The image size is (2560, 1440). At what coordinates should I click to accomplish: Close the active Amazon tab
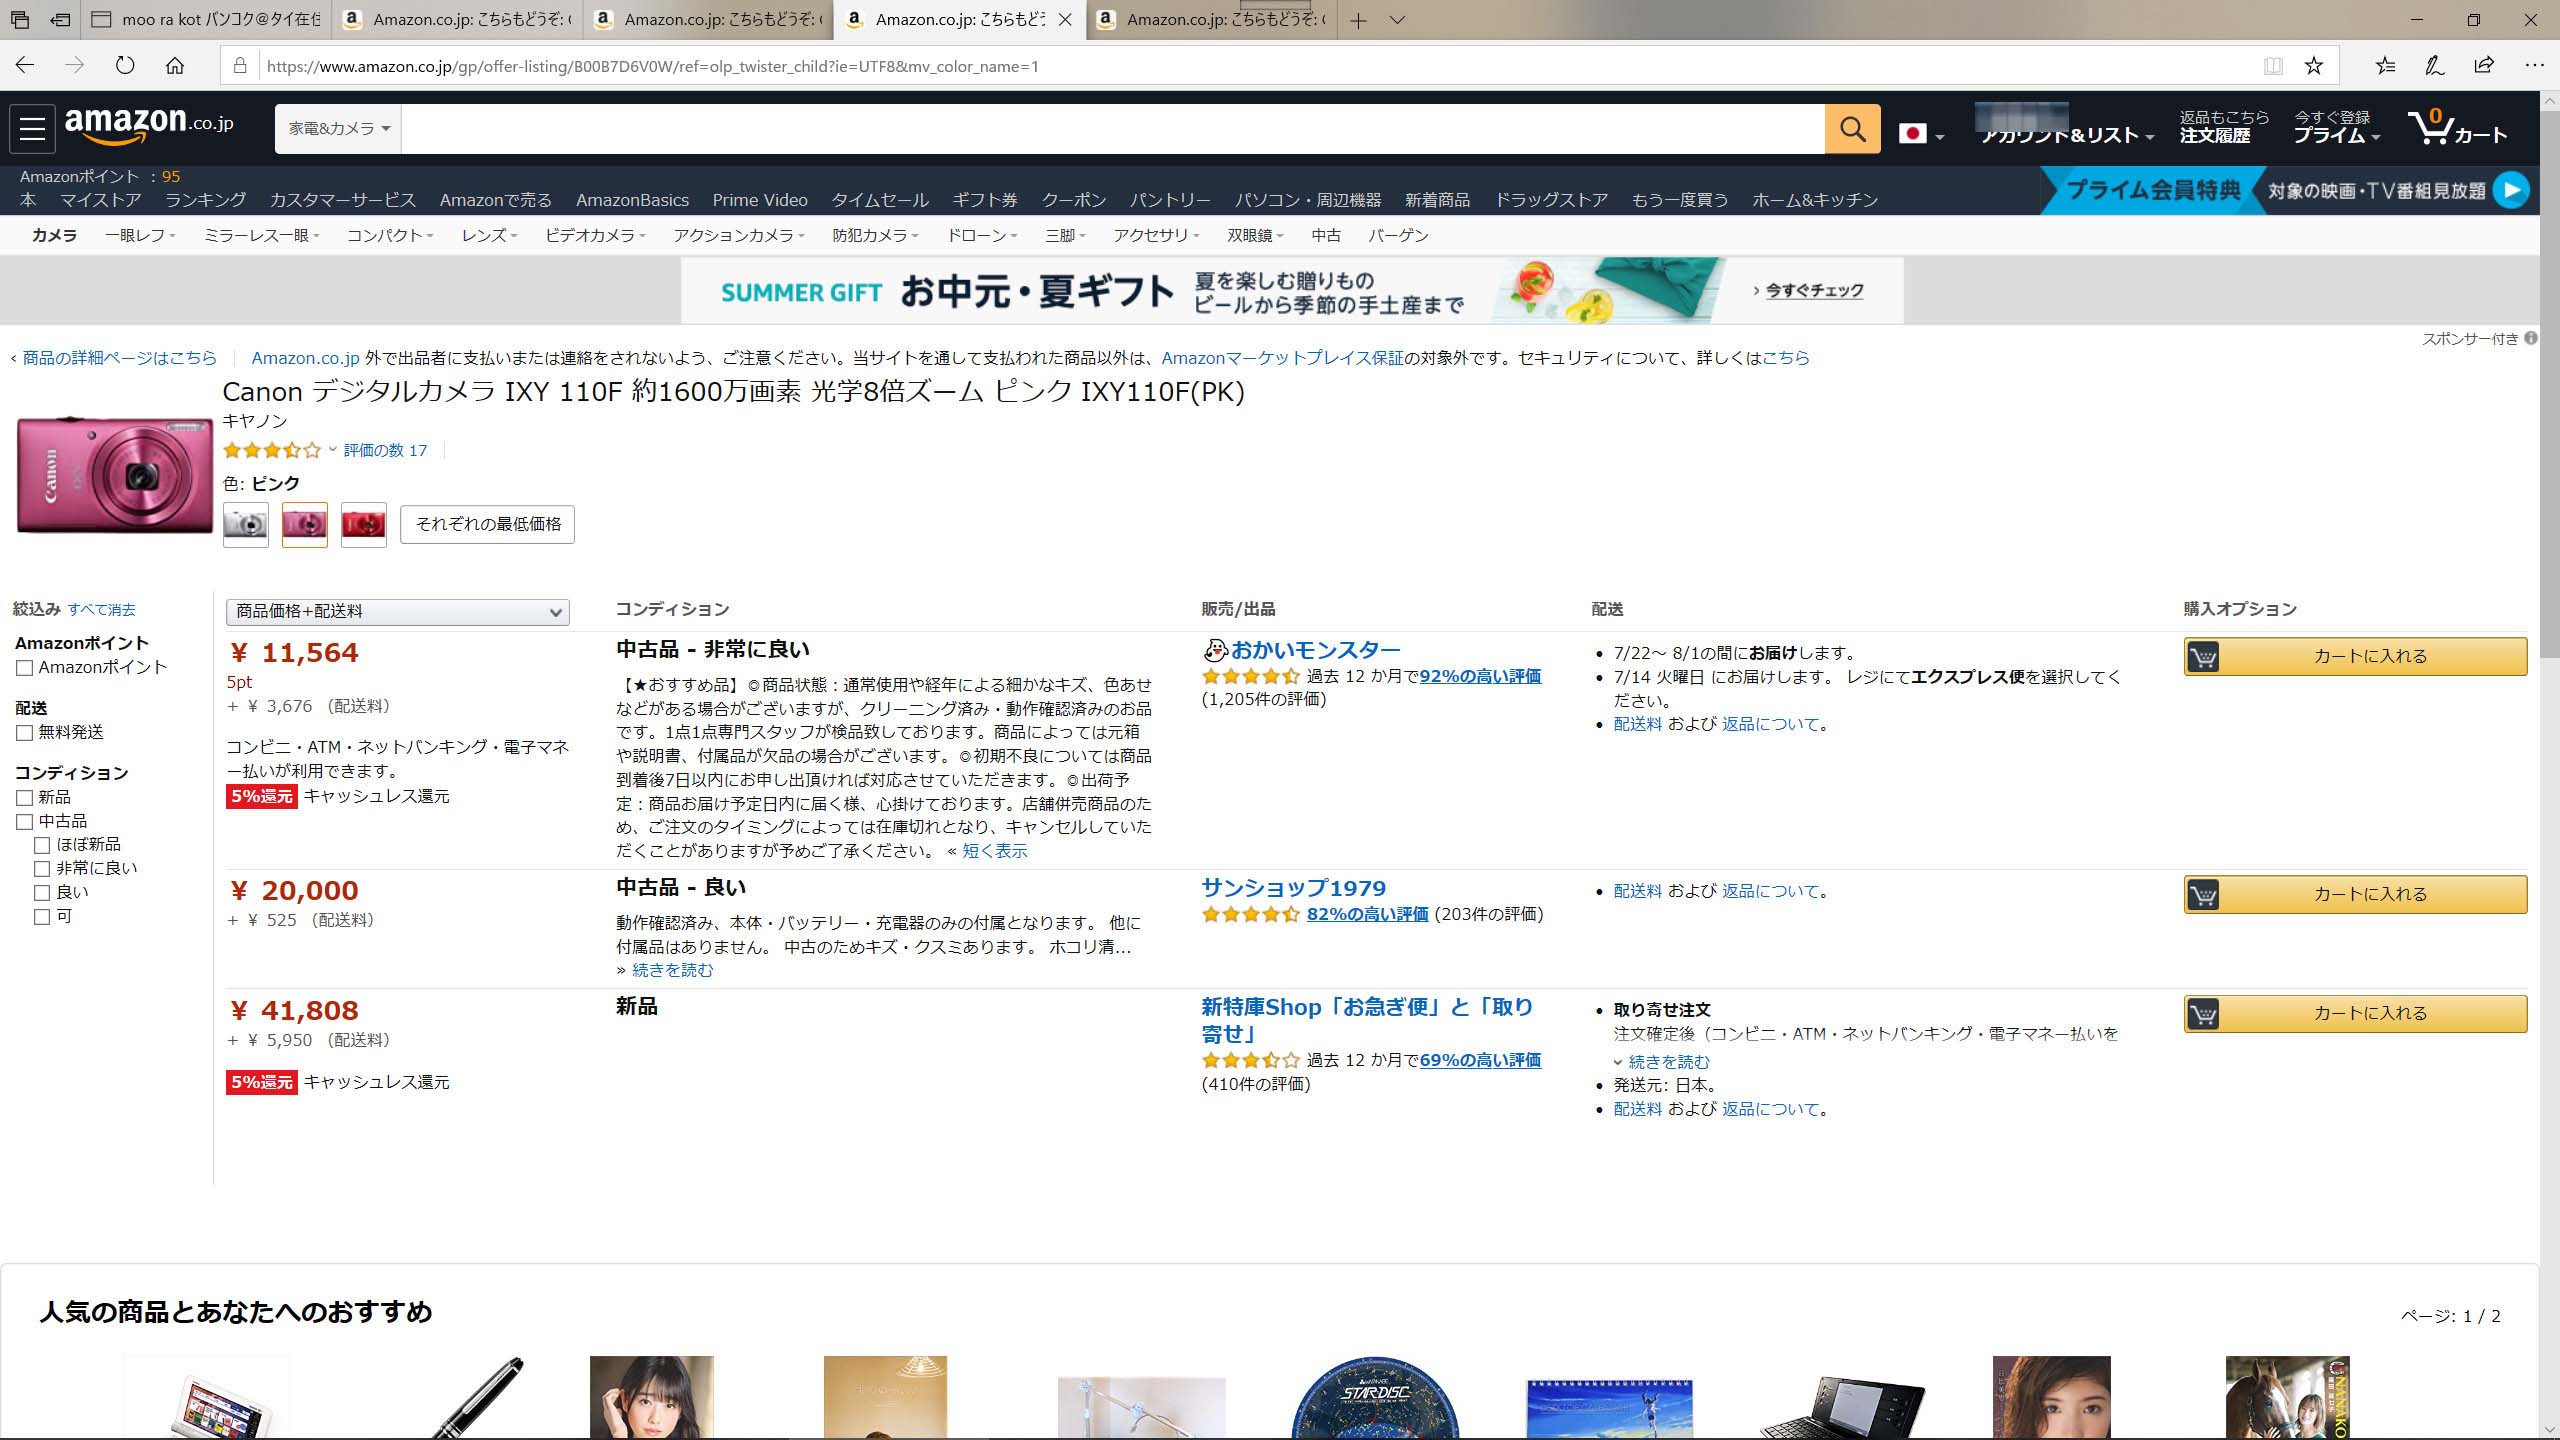tap(1065, 20)
